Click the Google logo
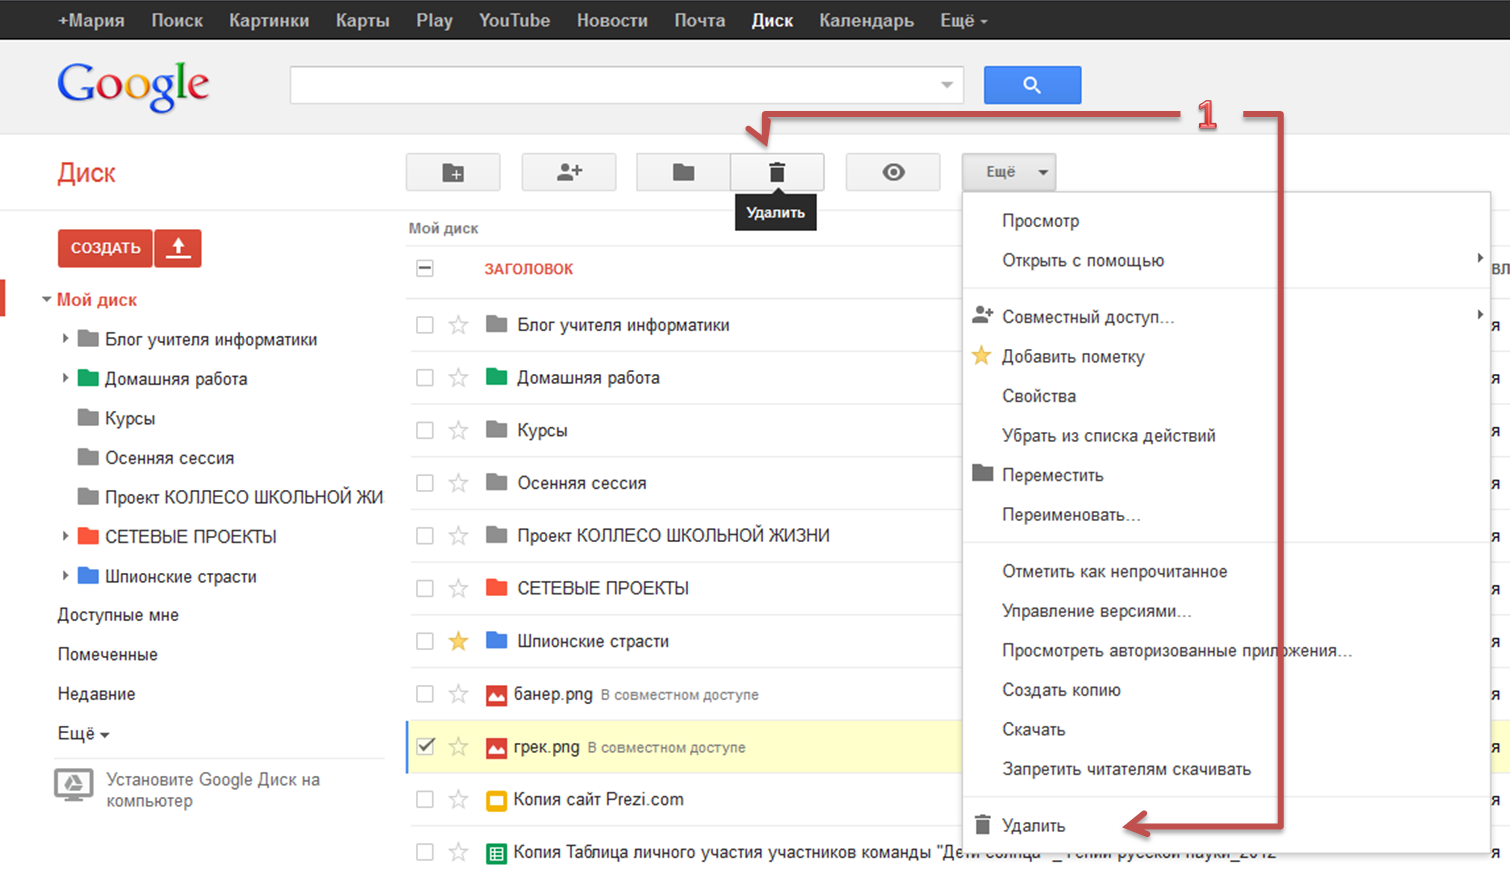Image resolution: width=1510 pixels, height=874 pixels. tap(133, 86)
